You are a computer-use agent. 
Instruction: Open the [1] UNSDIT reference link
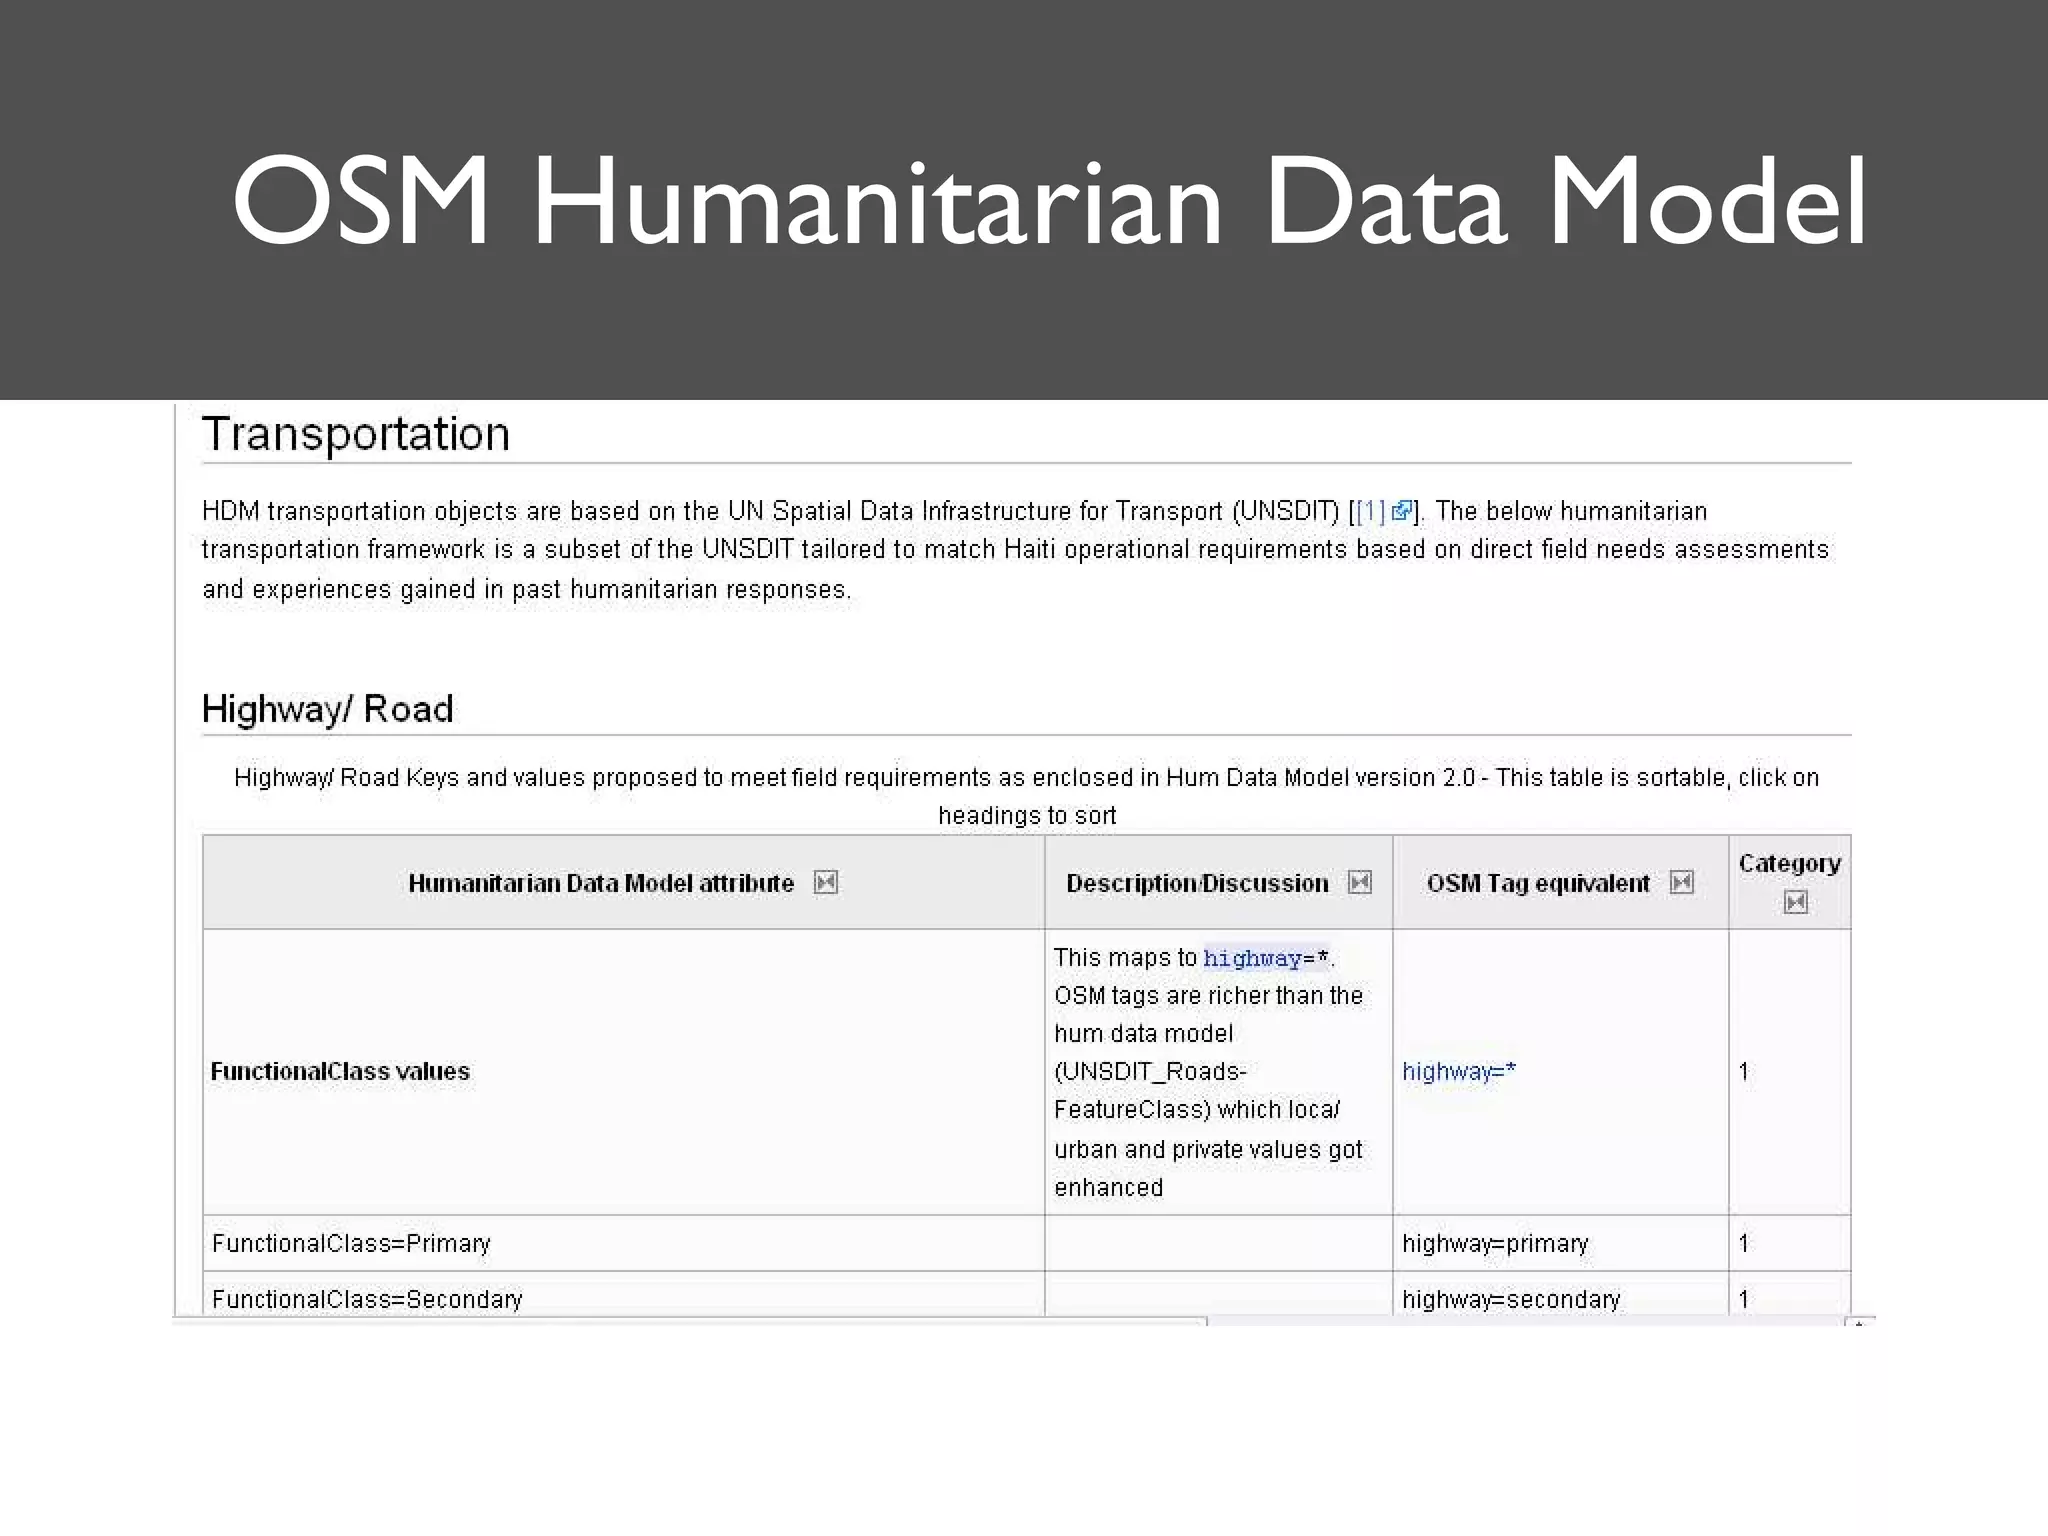pyautogui.click(x=1383, y=511)
